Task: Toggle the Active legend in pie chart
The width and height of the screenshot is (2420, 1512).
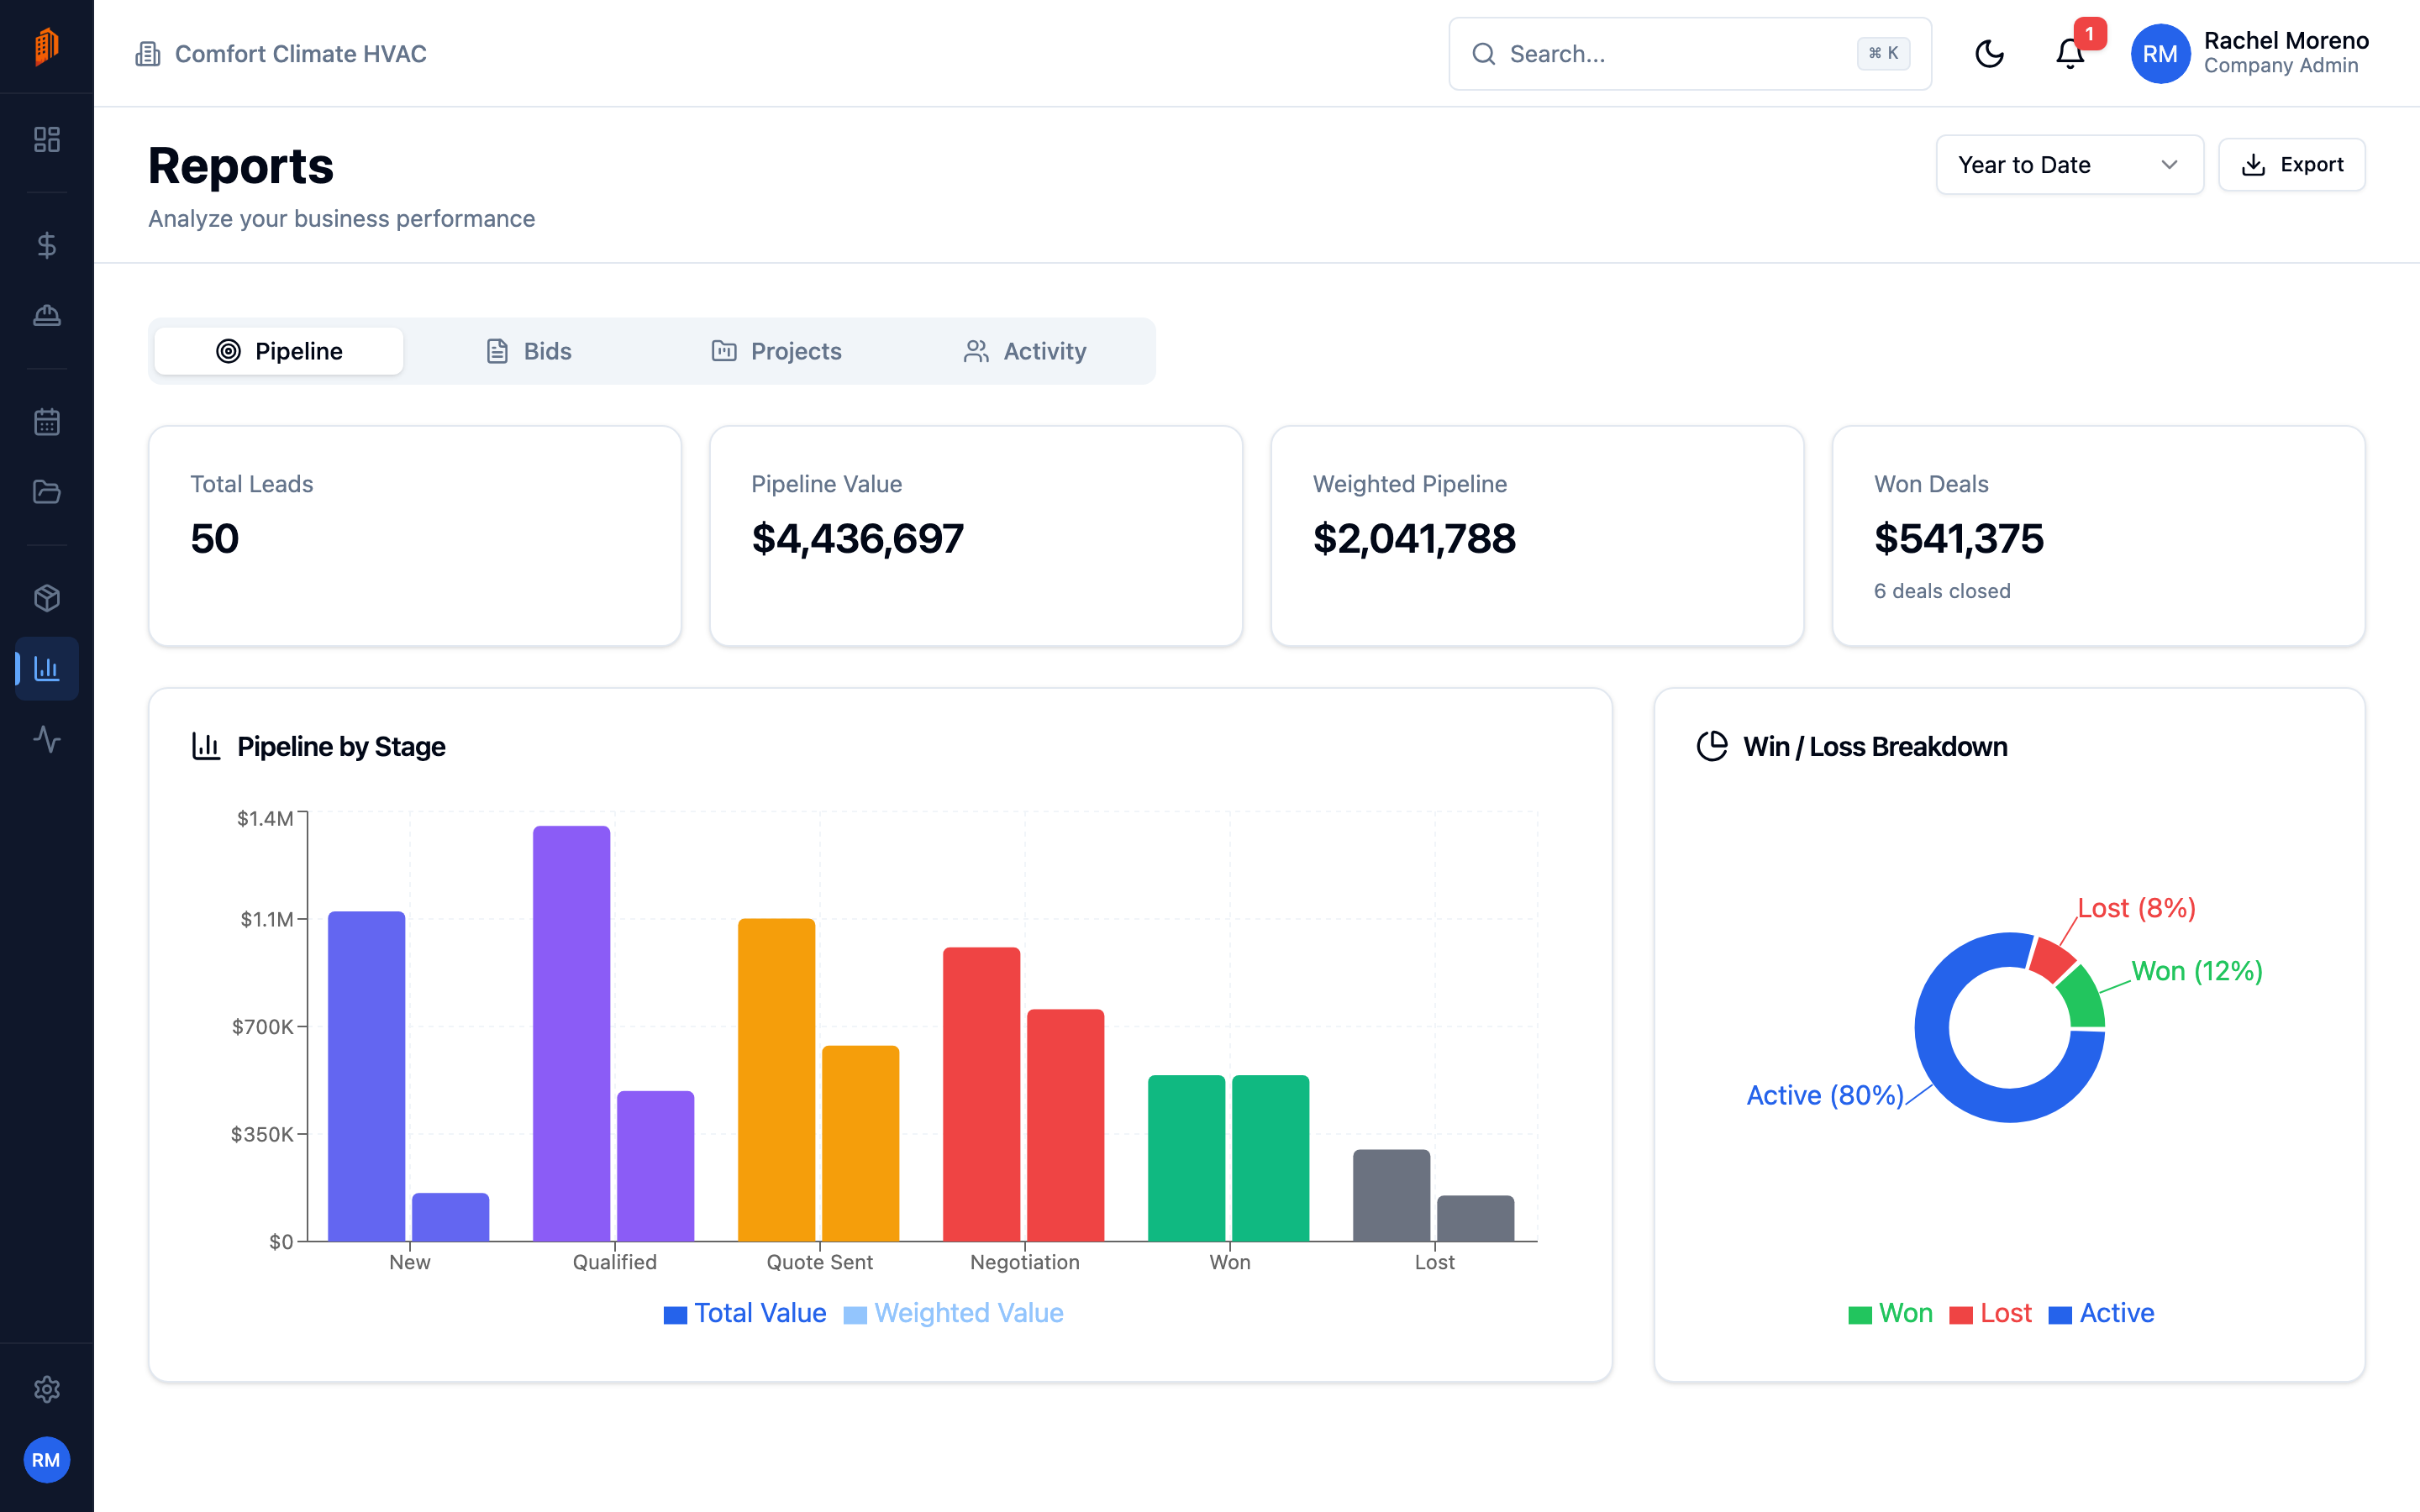Action: (x=2101, y=1313)
